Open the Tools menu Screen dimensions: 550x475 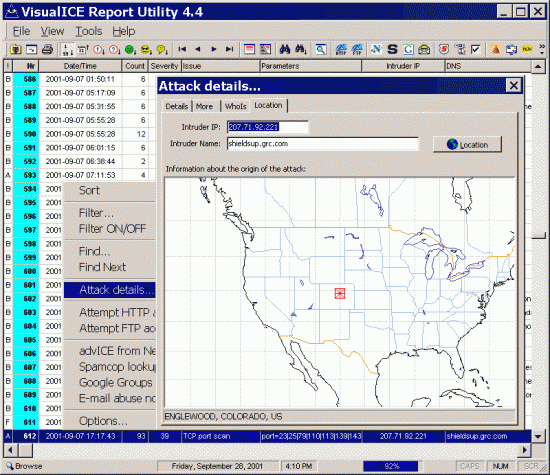(x=89, y=31)
